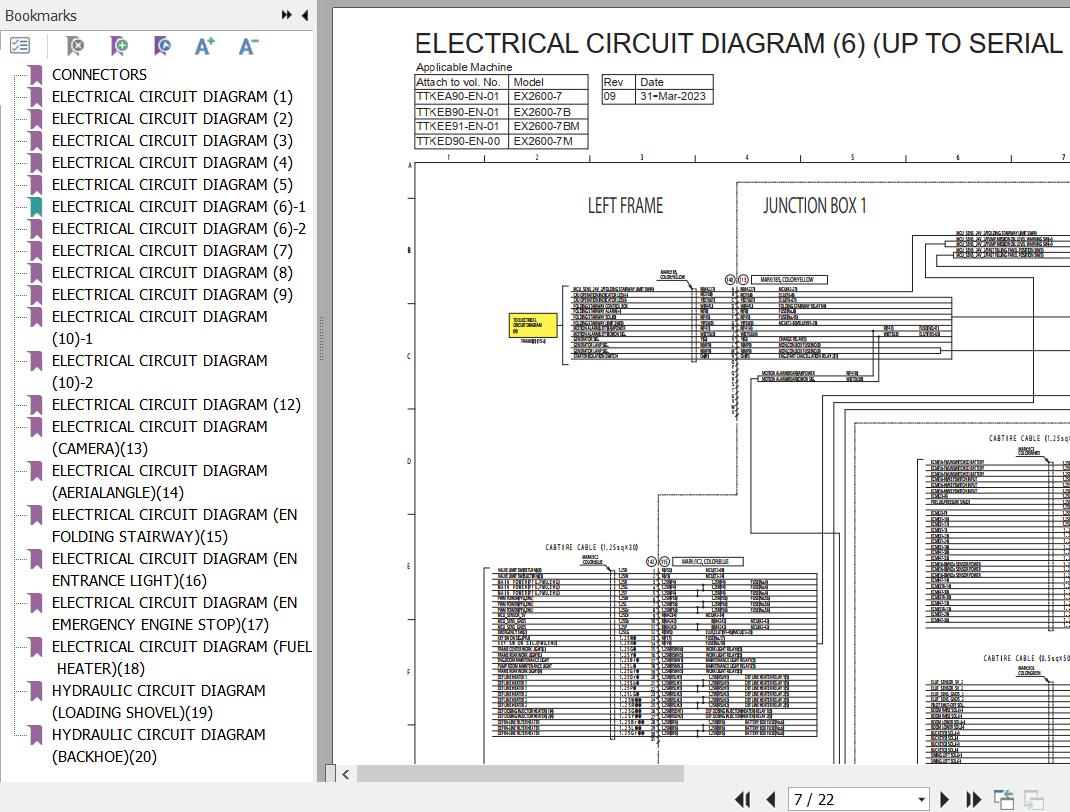
Task: Click the horizontal scrollbar under the document
Action: [x=520, y=773]
